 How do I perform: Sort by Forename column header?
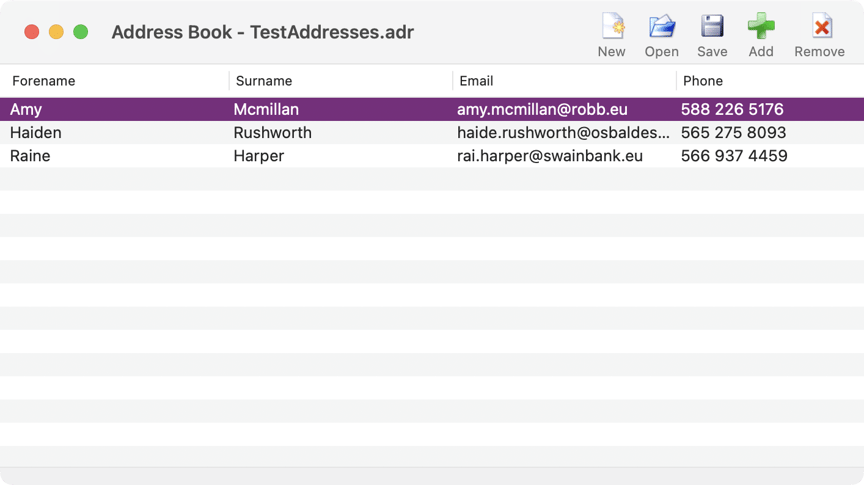(x=44, y=81)
